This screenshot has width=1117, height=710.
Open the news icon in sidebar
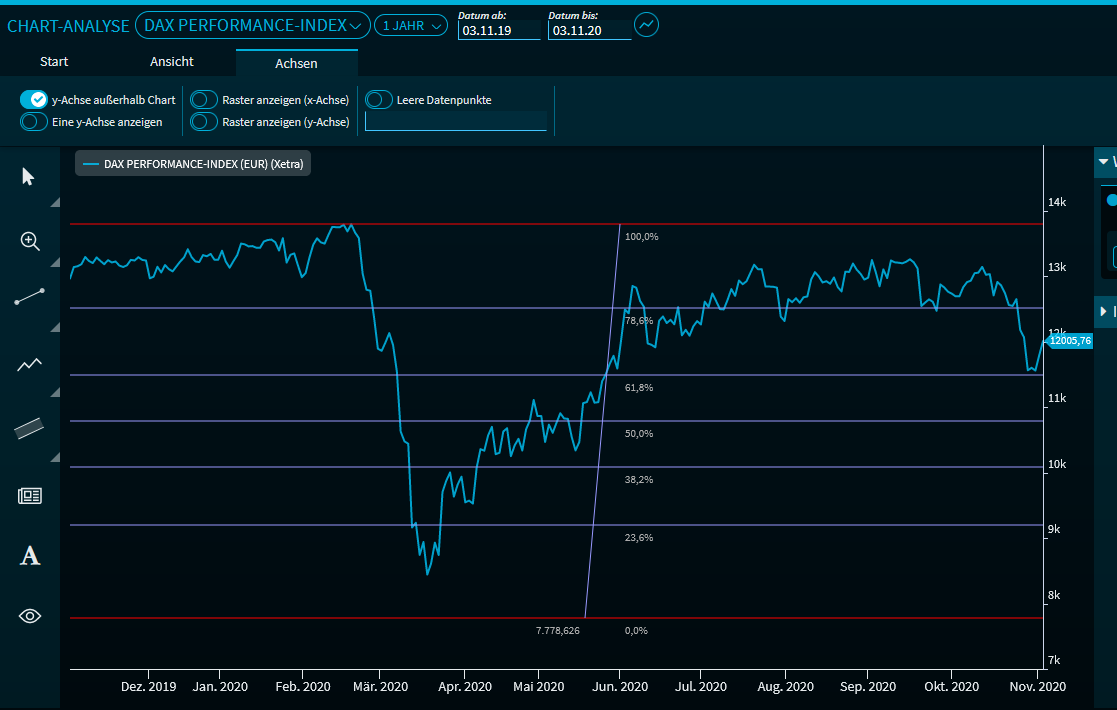click(x=30, y=495)
